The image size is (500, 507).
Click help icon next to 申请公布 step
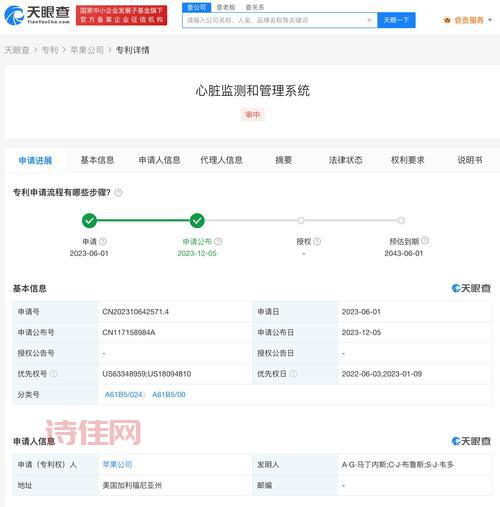(218, 241)
